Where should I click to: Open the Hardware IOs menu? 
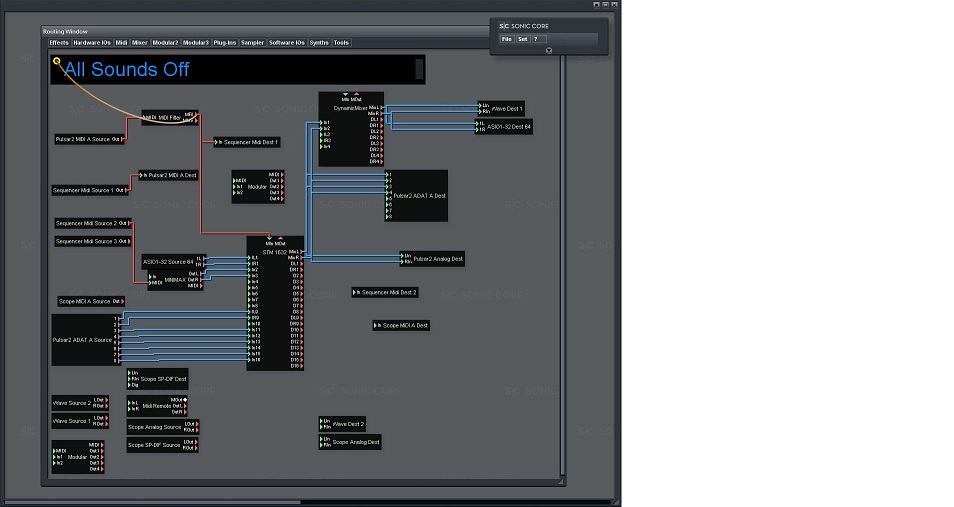click(92, 43)
